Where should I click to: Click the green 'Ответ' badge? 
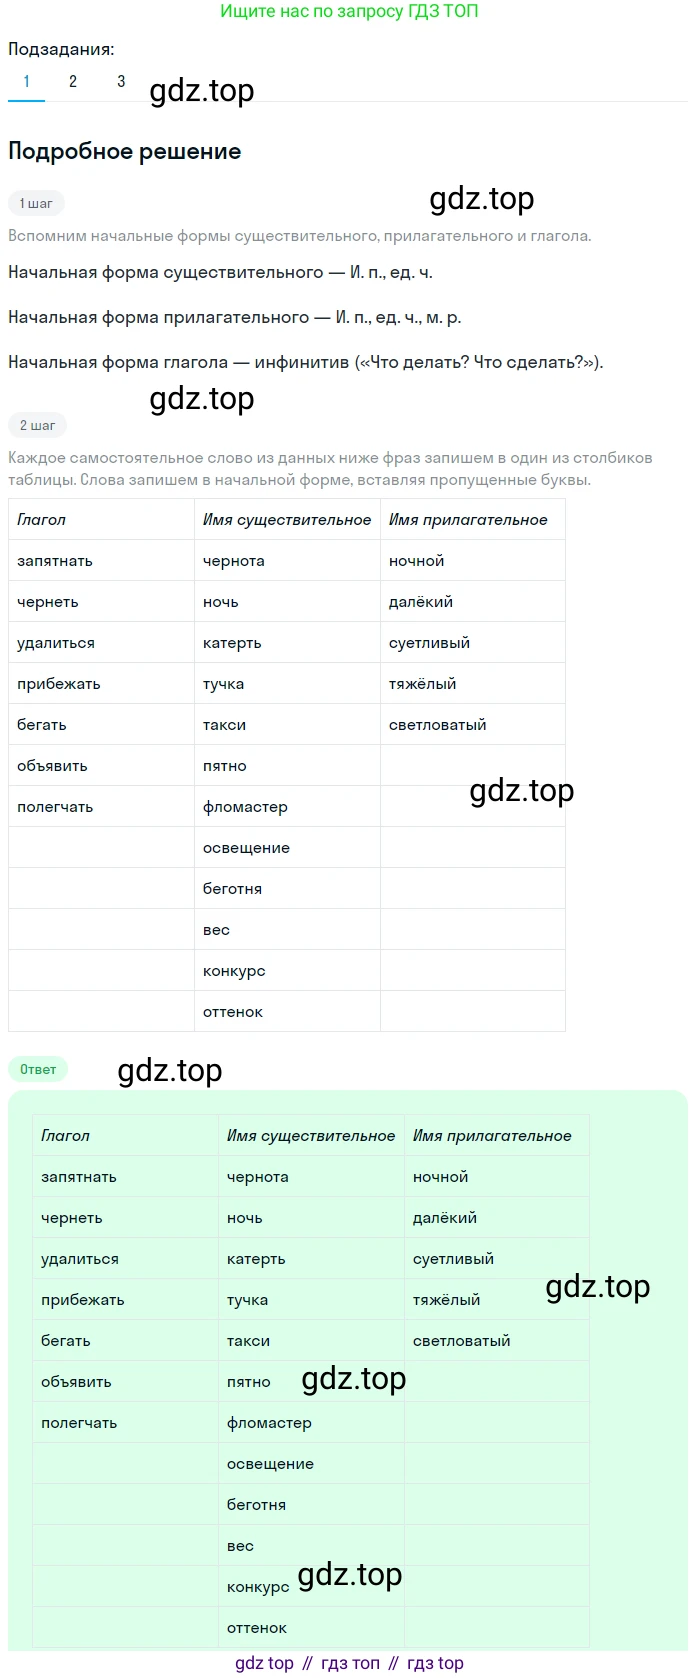(x=38, y=1069)
